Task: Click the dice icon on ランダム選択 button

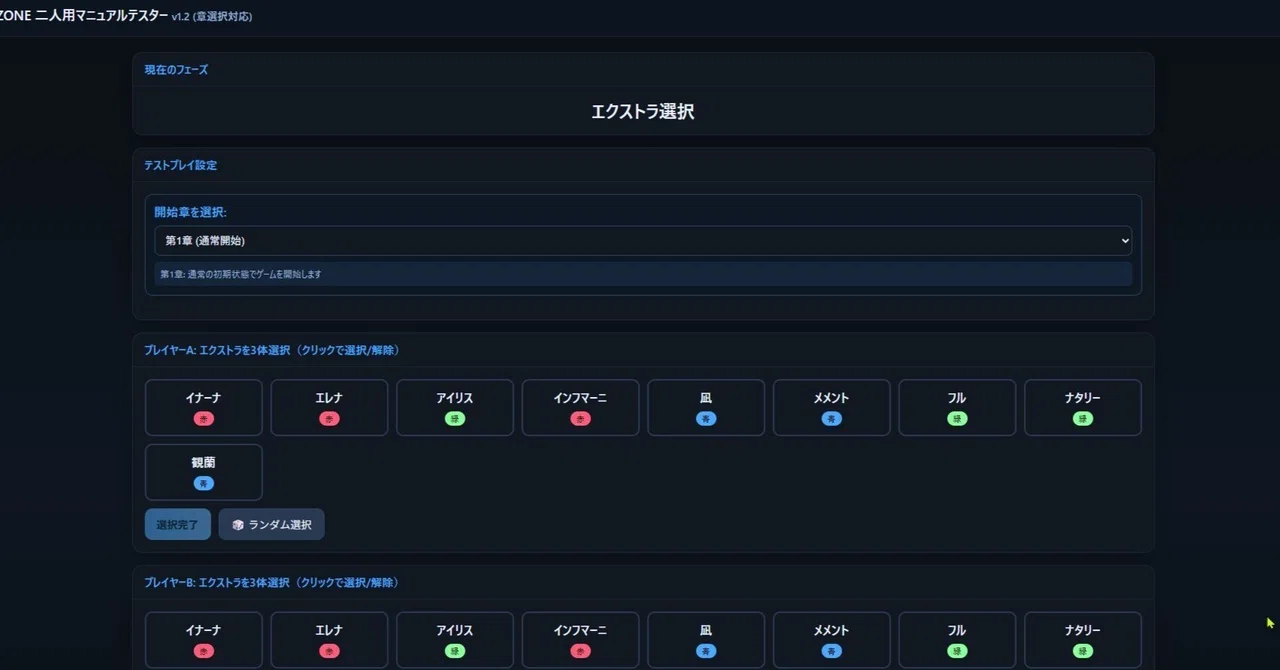Action: (238, 525)
